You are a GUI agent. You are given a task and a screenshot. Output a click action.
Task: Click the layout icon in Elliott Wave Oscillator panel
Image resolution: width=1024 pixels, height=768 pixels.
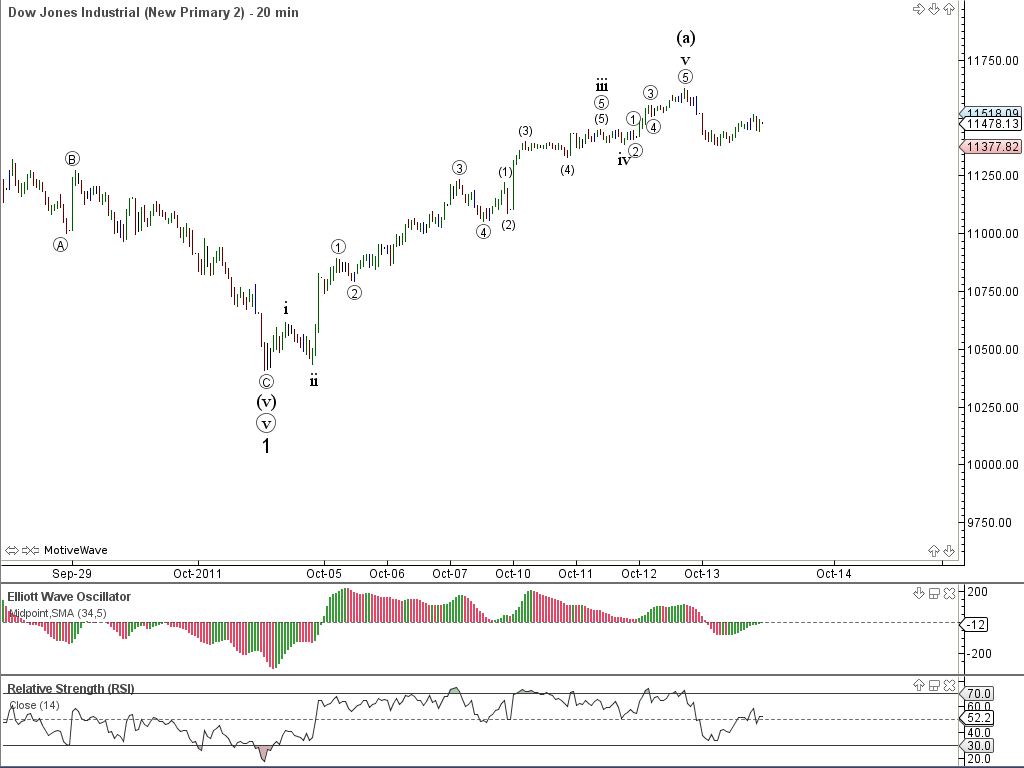pos(933,593)
